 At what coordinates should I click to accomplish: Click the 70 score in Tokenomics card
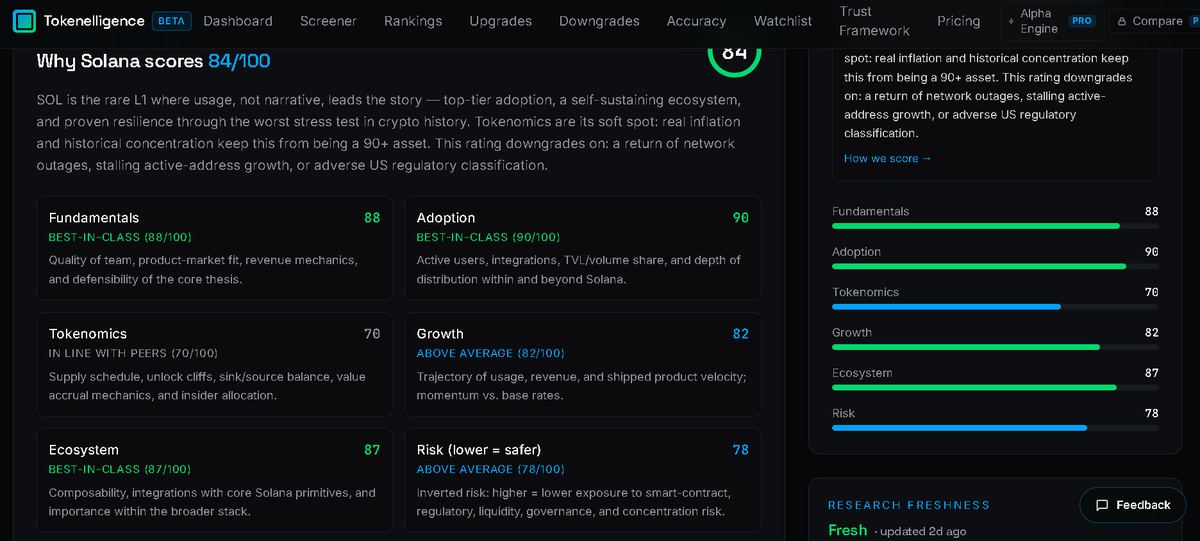pos(372,333)
